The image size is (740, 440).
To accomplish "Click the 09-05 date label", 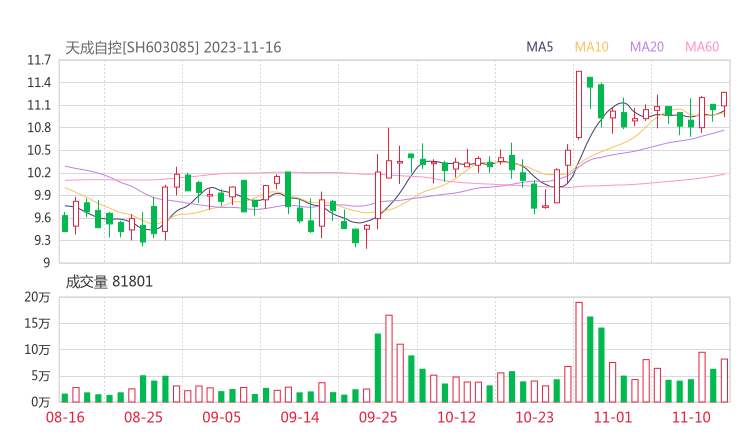I will click(222, 418).
